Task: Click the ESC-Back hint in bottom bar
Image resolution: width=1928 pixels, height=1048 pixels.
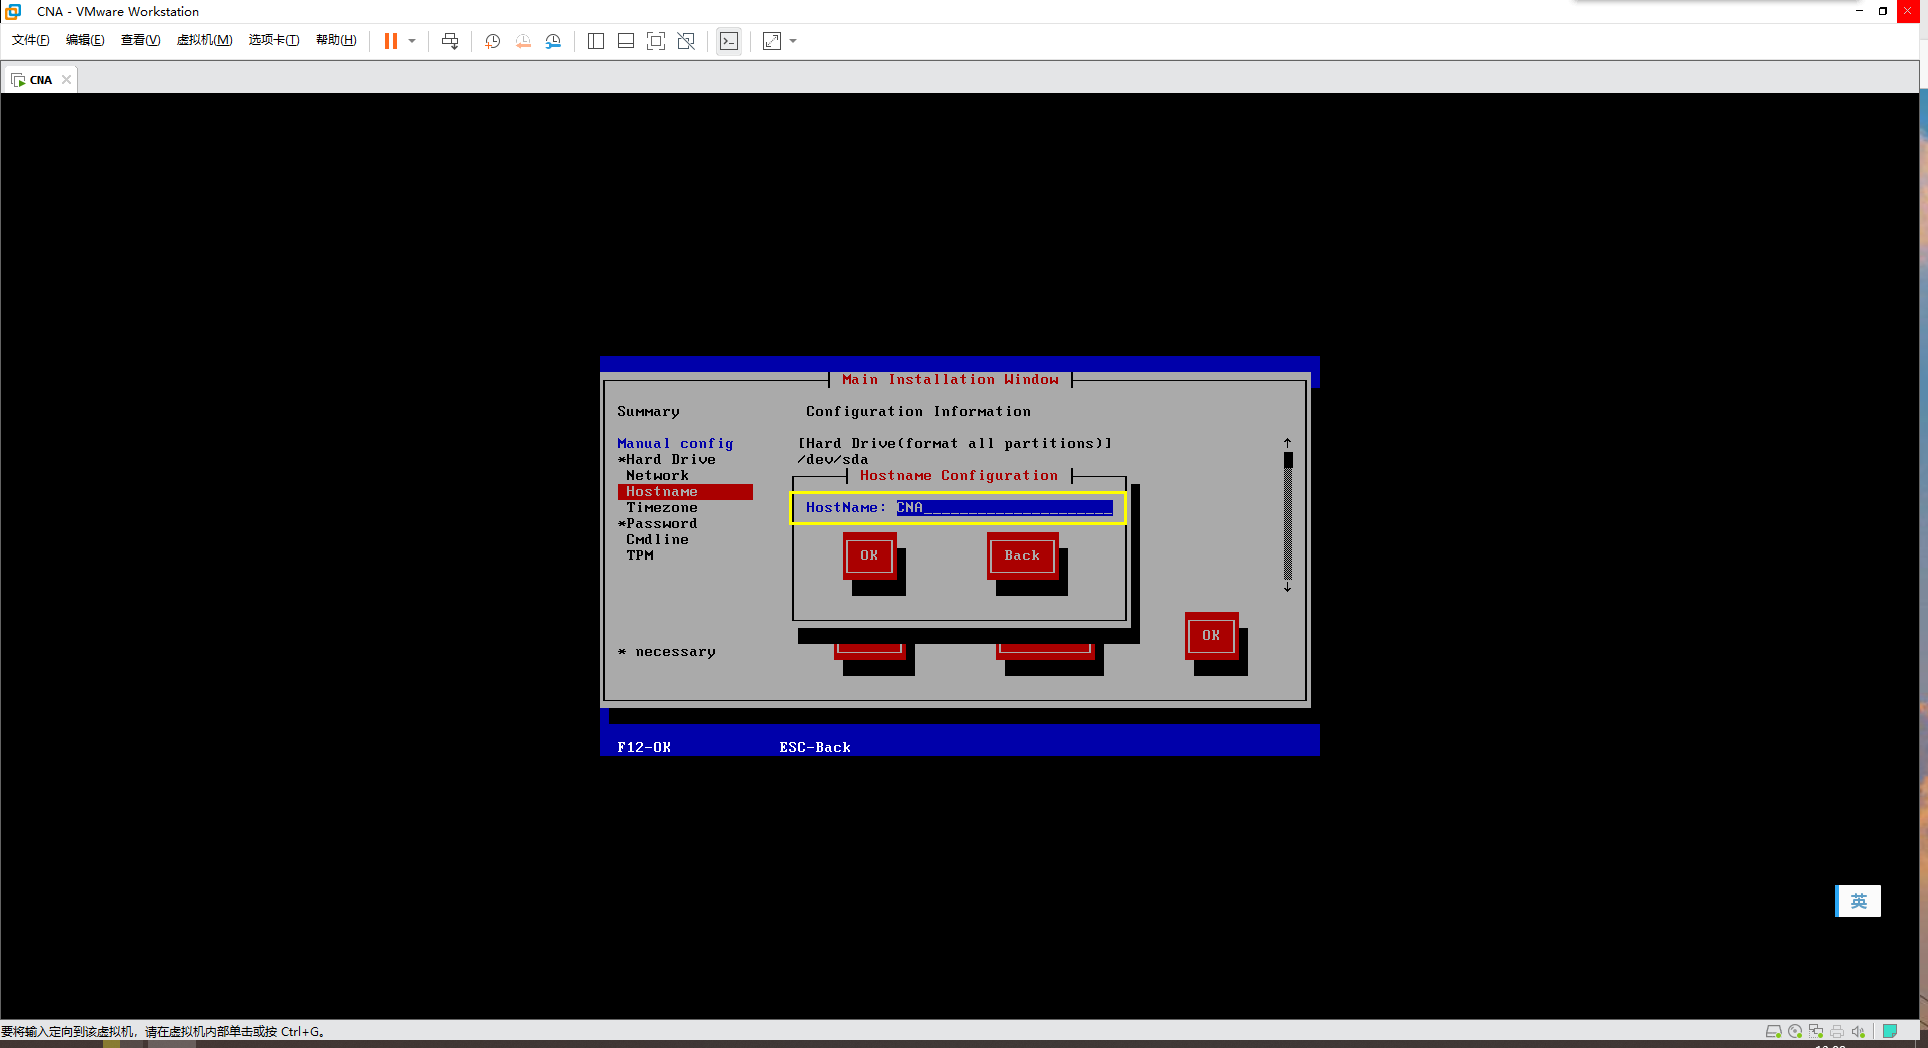Action: click(x=815, y=748)
